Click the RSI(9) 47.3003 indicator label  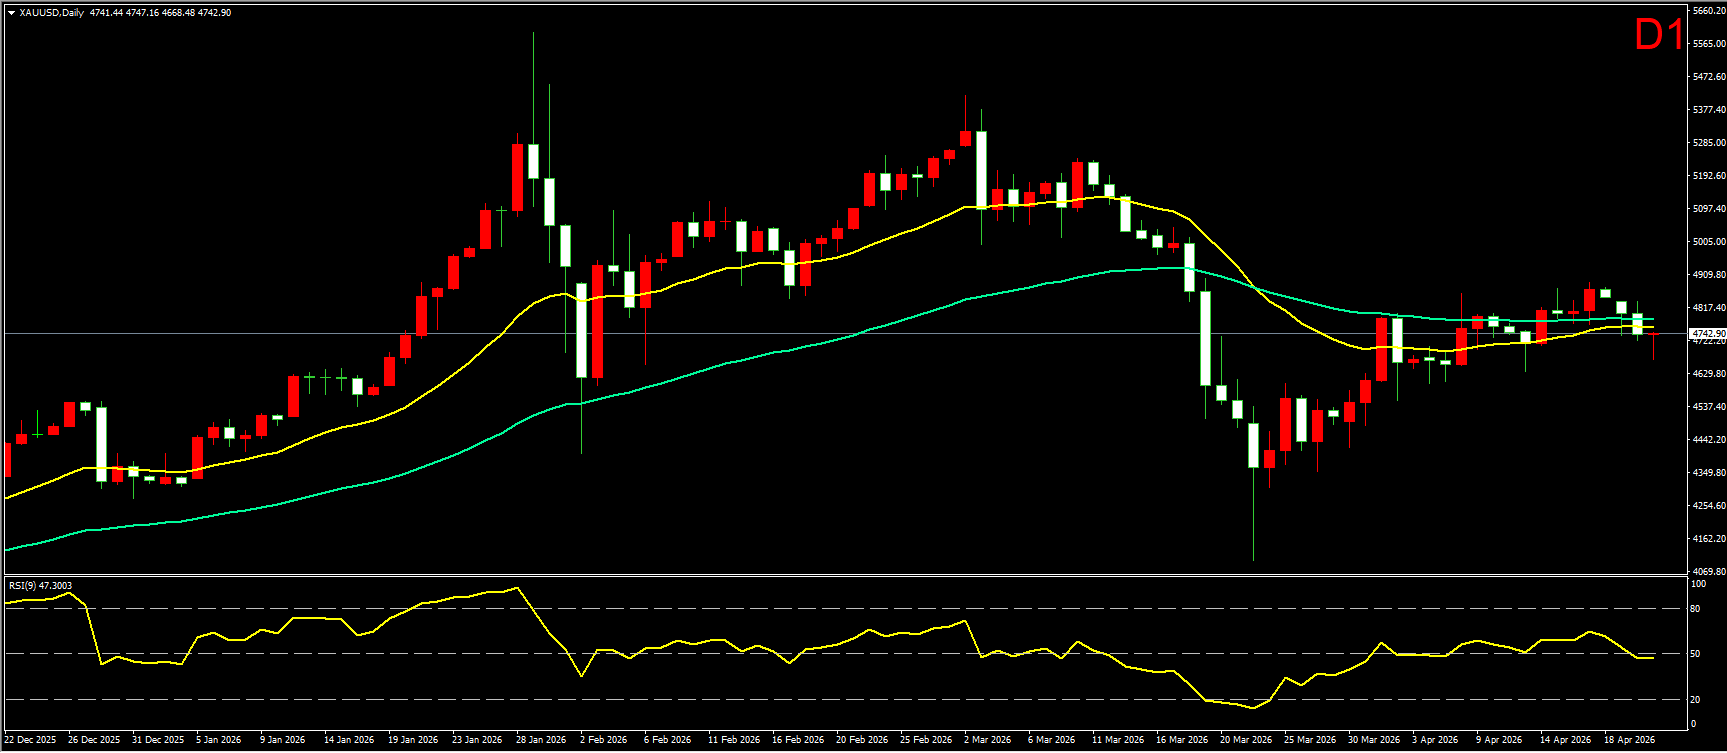[40, 586]
